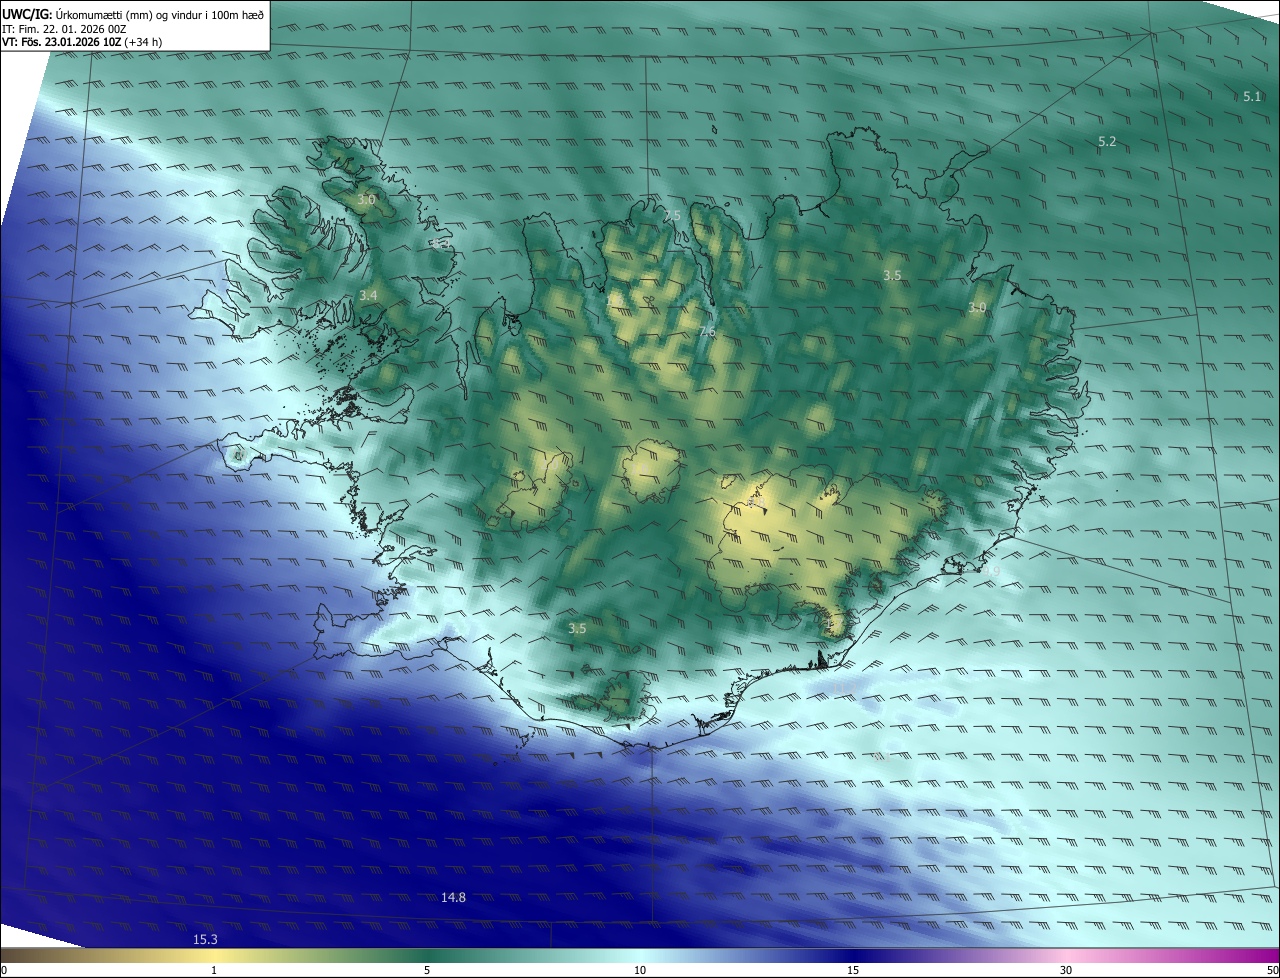Click the 7.5 value label
This screenshot has width=1280, height=978.
pyautogui.click(x=671, y=216)
